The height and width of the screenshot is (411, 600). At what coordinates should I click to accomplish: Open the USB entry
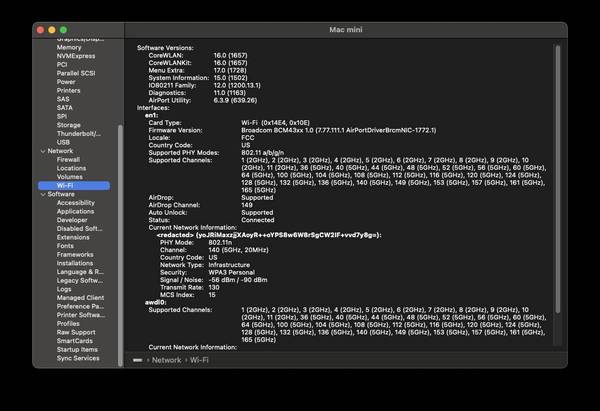(63, 142)
